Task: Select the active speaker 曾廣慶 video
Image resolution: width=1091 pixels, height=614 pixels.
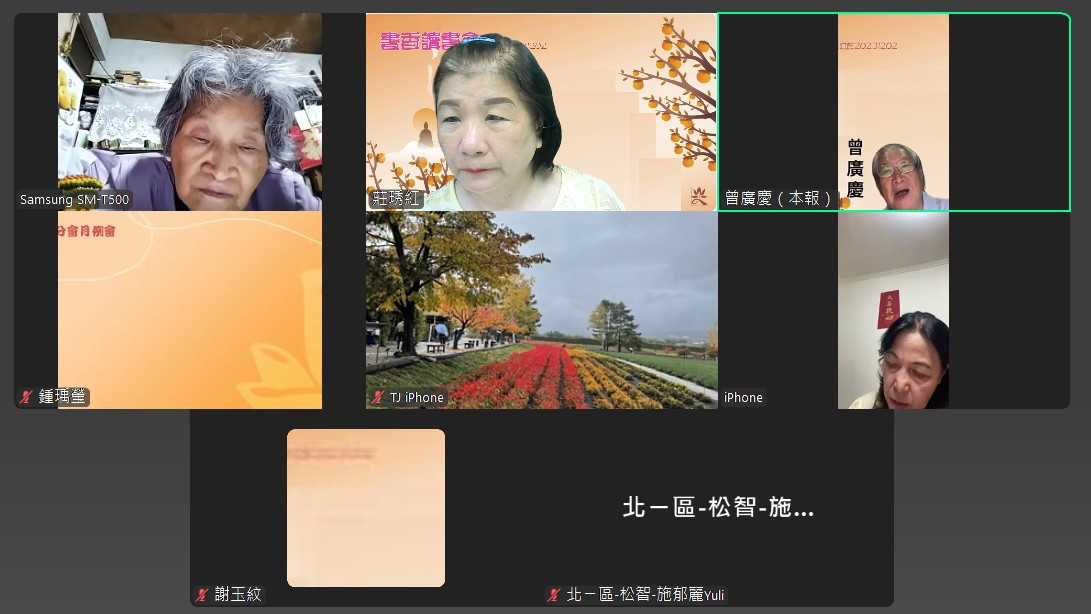Action: [x=893, y=110]
